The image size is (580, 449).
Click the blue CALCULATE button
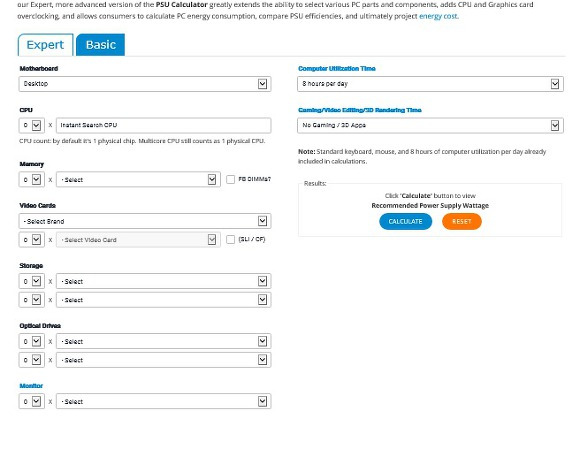[x=405, y=221]
